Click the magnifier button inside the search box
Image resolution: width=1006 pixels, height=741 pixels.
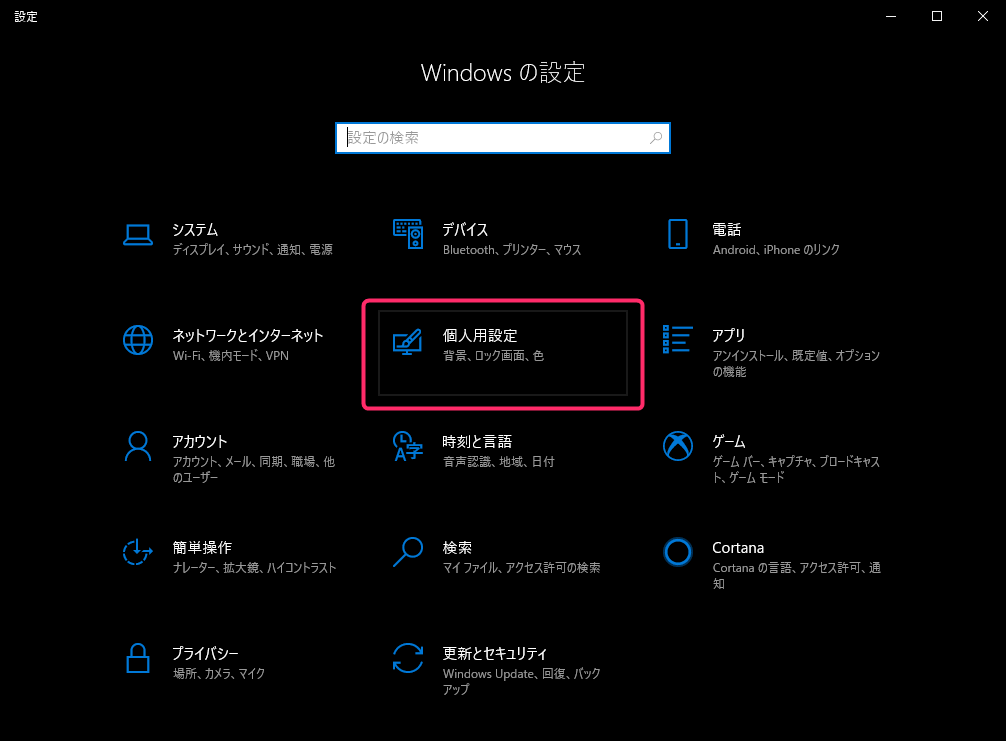tap(656, 138)
